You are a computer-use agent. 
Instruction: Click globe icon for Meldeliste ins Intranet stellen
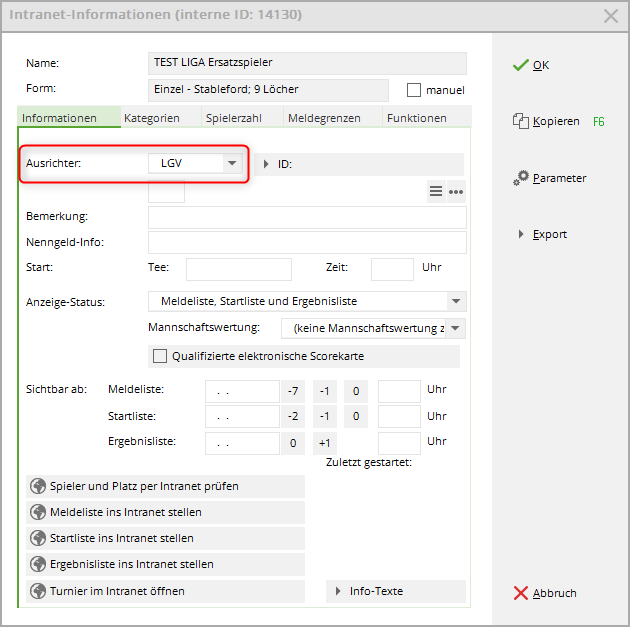39,512
